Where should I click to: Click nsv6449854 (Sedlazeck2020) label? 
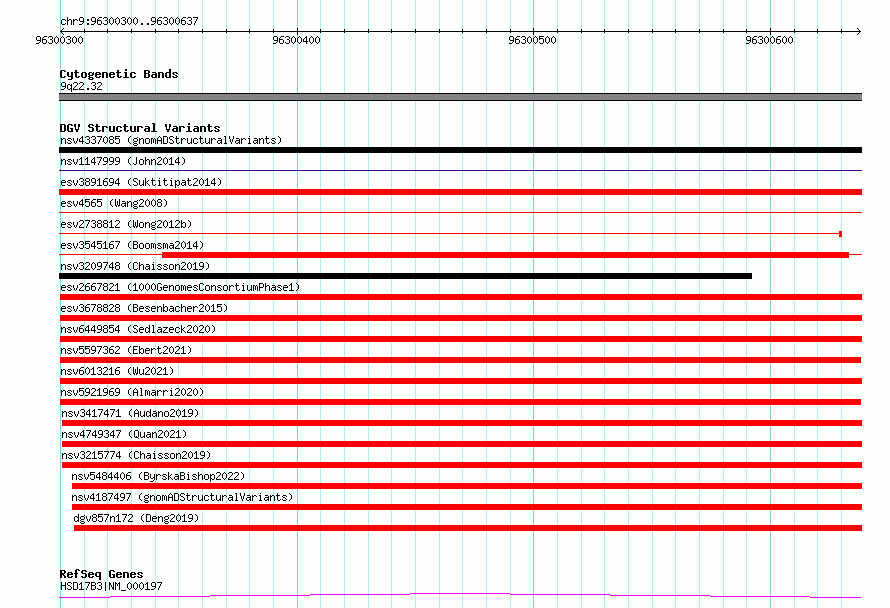pyautogui.click(x=138, y=329)
